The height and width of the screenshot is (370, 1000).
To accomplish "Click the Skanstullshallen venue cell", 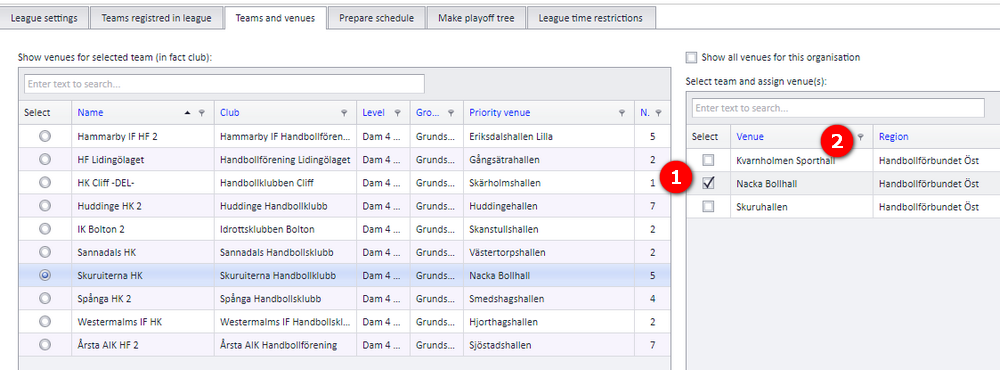I will click(x=548, y=229).
